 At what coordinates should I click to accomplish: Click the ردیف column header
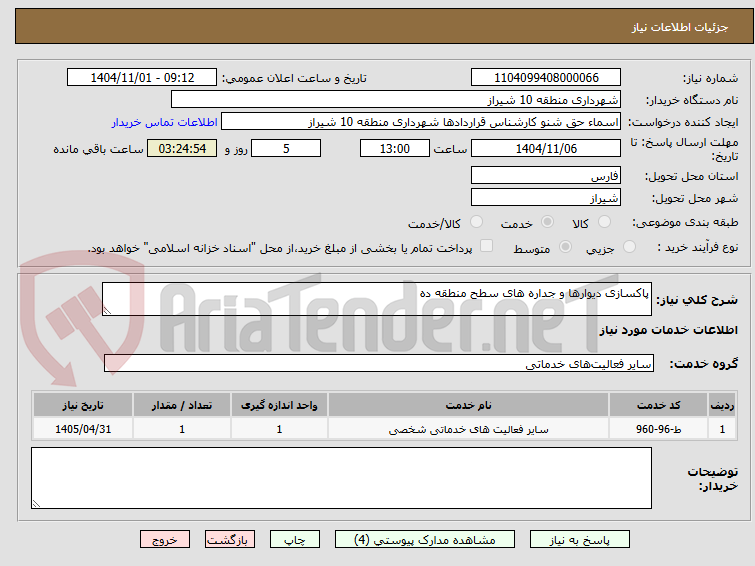click(x=722, y=405)
